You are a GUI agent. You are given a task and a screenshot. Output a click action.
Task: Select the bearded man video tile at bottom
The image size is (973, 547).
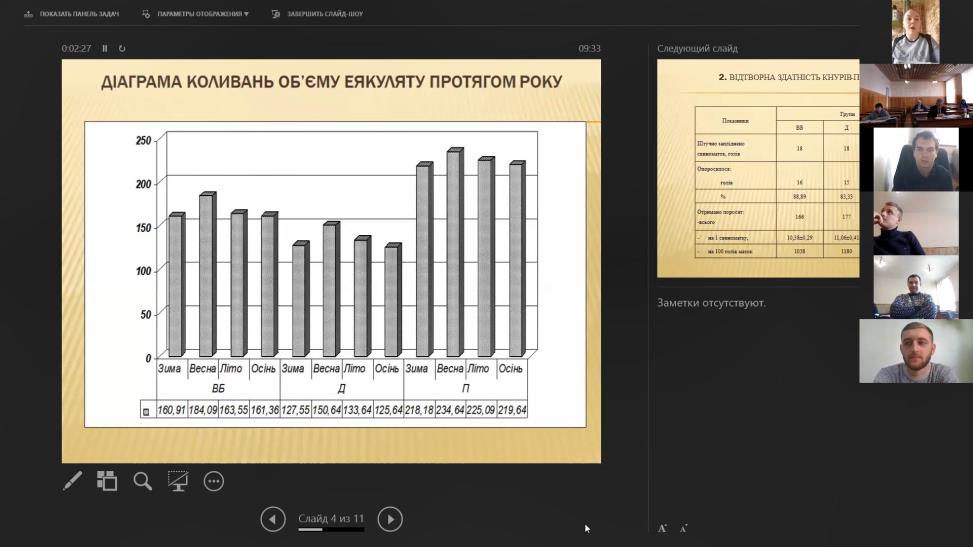coord(916,351)
